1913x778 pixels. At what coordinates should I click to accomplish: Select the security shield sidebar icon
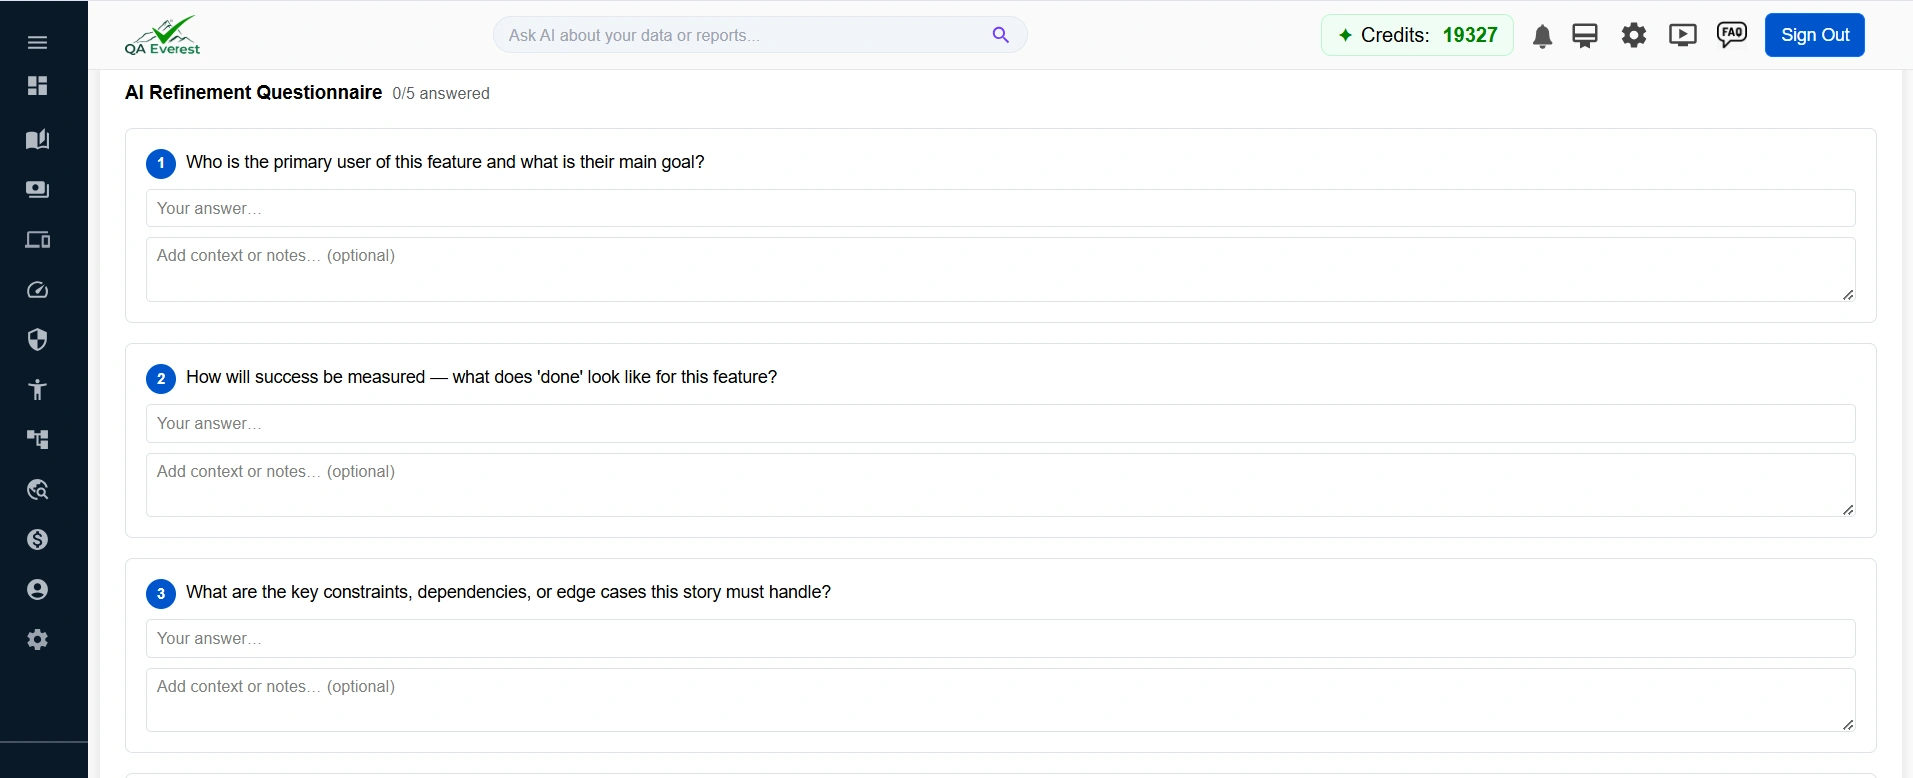pos(37,340)
